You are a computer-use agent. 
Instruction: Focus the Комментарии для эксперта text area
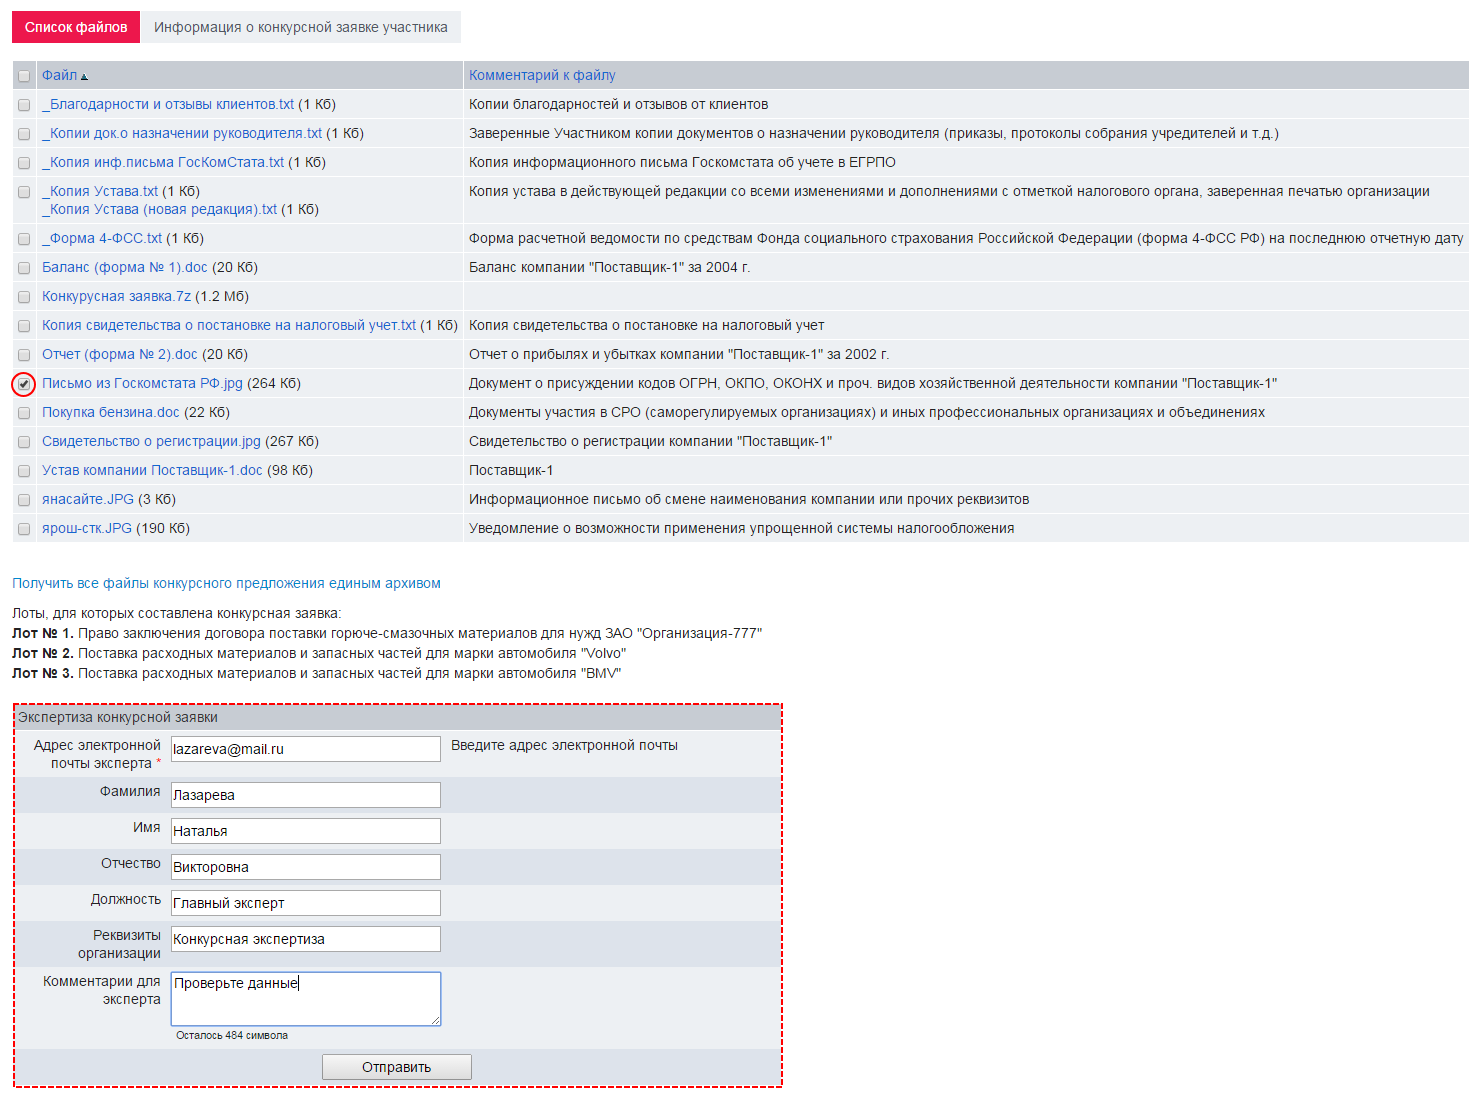305,998
